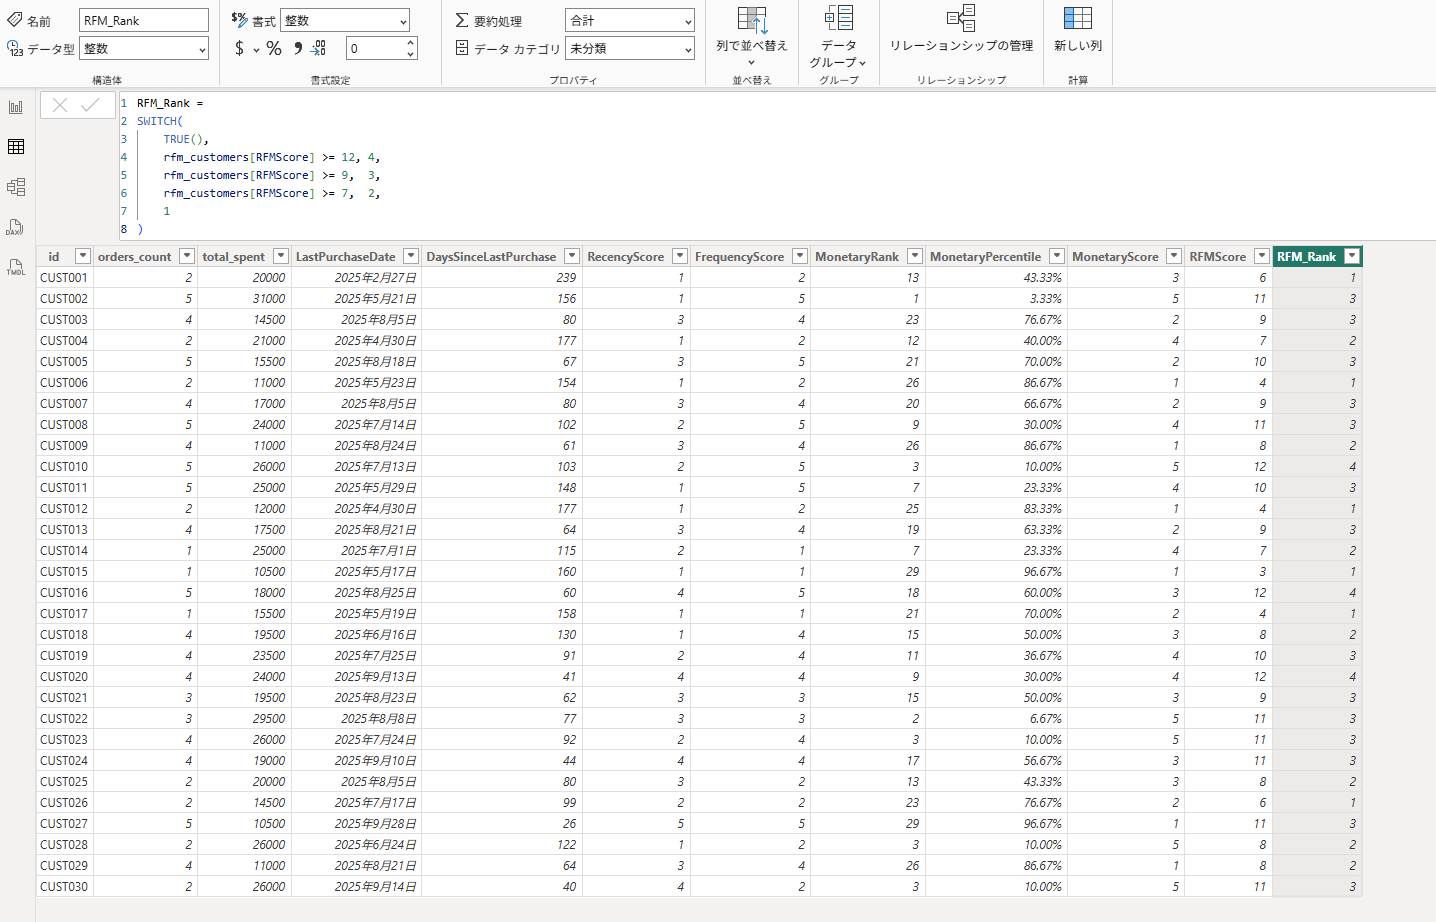1436x922 pixels.
Task: Open the Report view from the sidebar
Action: click(16, 107)
